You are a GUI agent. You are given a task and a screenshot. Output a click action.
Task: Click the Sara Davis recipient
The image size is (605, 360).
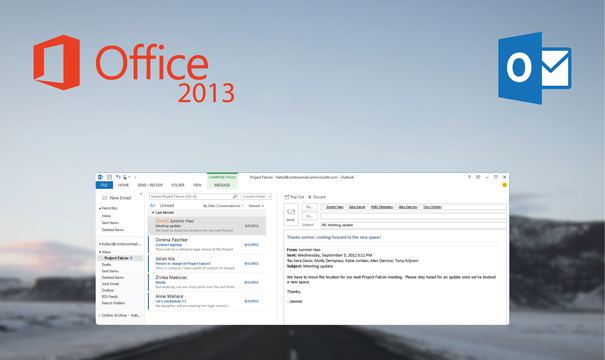pos(357,207)
